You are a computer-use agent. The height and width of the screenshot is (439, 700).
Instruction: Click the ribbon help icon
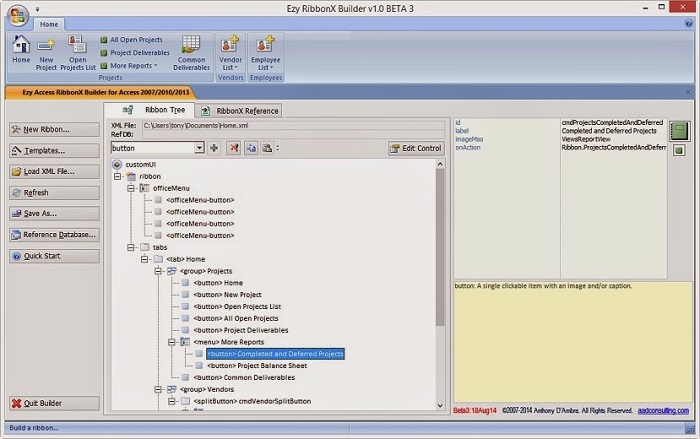tap(688, 24)
